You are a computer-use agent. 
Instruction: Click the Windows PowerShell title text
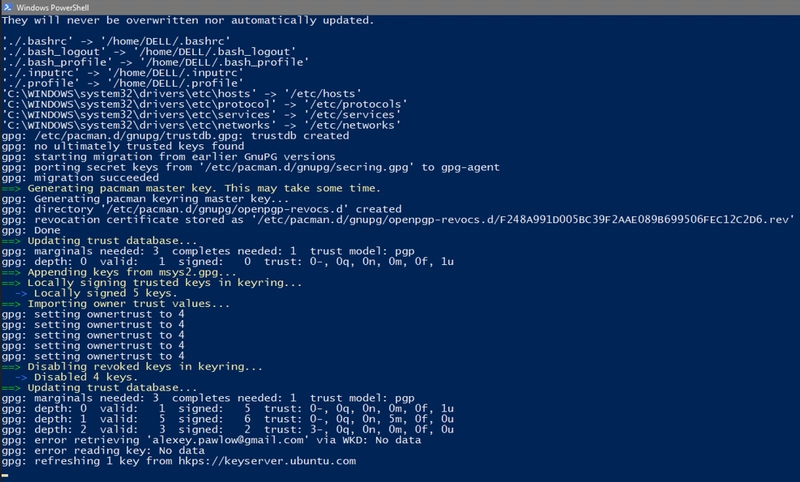click(53, 8)
